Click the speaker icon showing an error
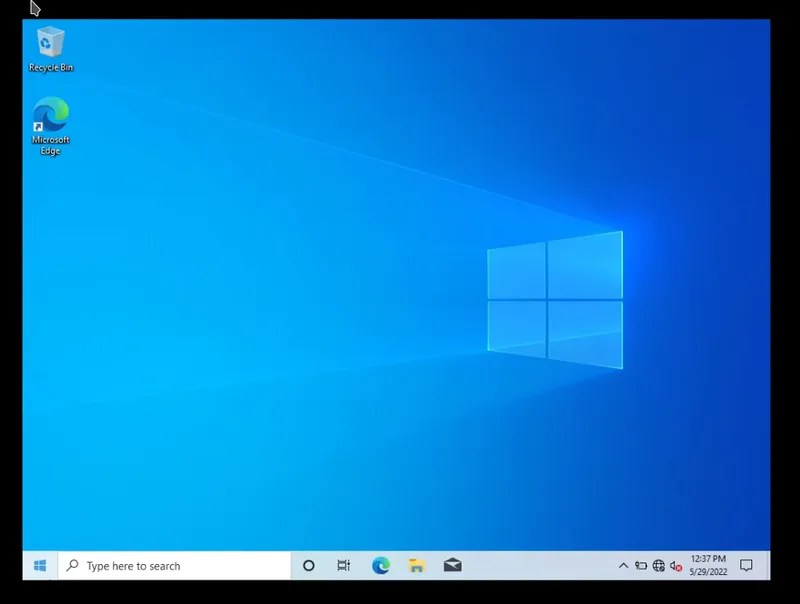 coord(678,565)
